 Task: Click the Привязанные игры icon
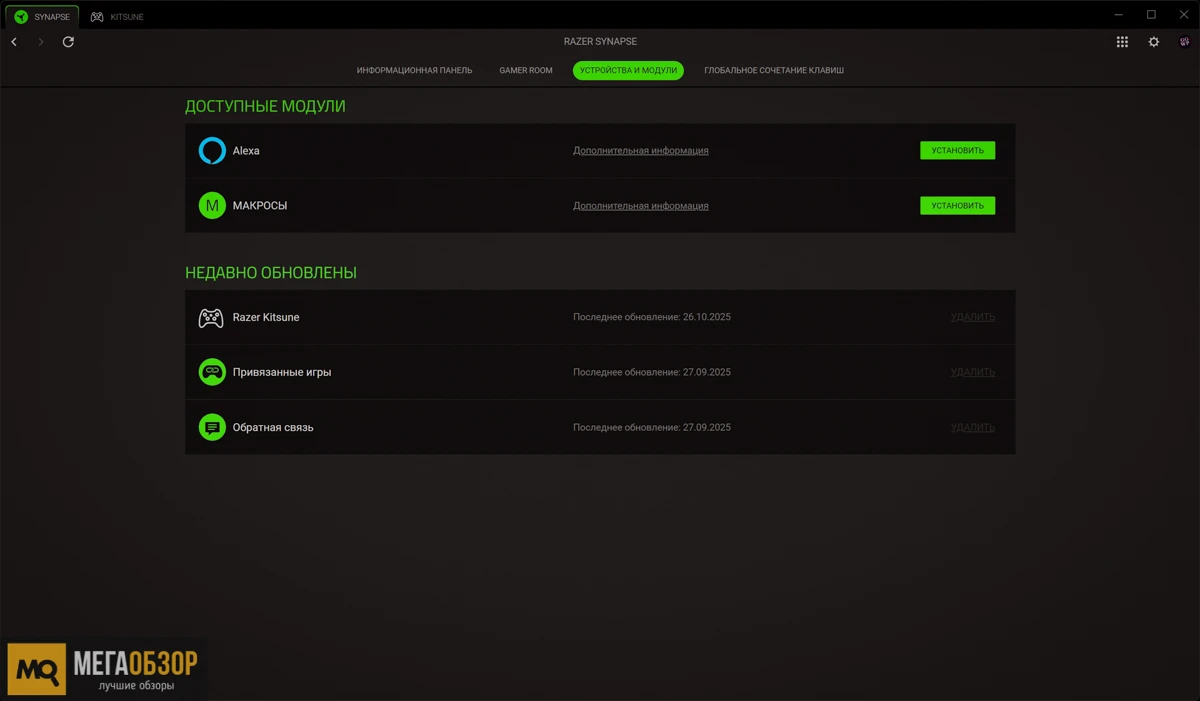pyautogui.click(x=212, y=372)
